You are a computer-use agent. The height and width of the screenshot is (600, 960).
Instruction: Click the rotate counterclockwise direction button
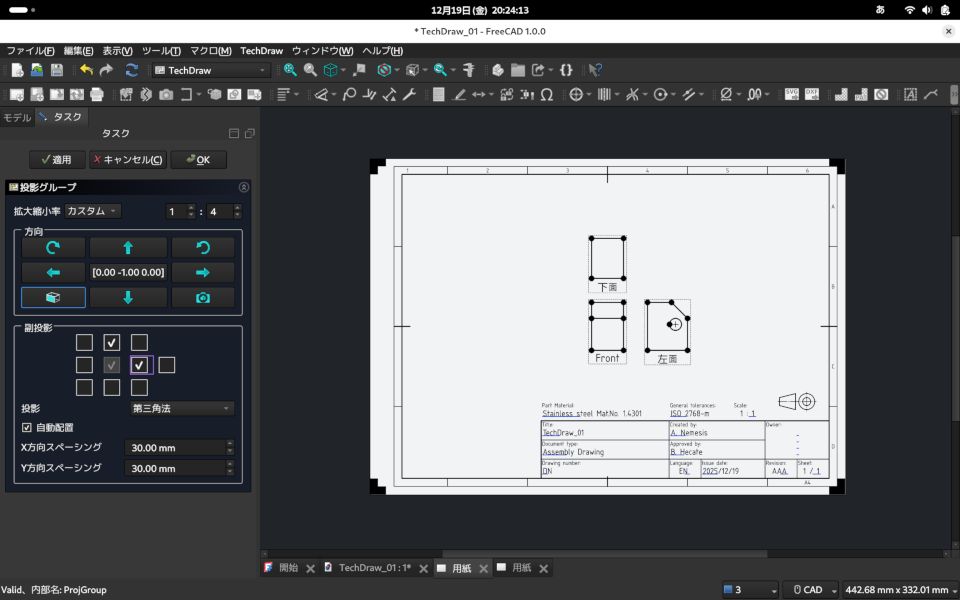click(x=203, y=247)
